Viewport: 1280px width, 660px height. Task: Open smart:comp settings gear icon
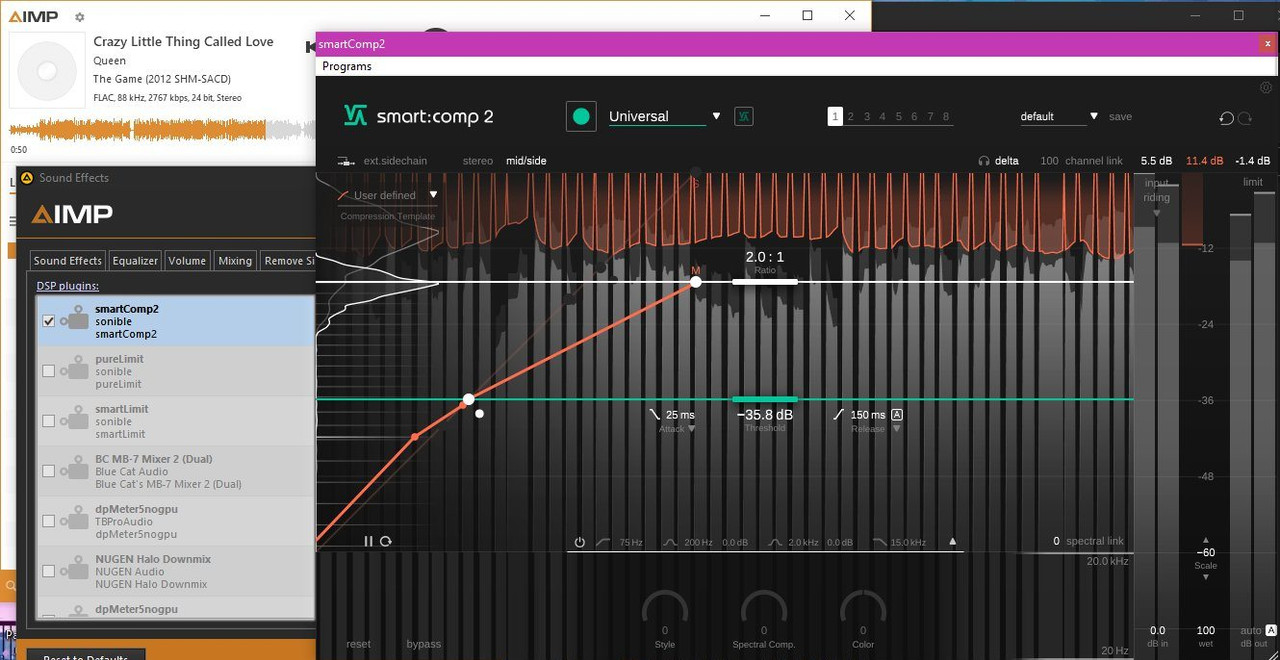1266,88
